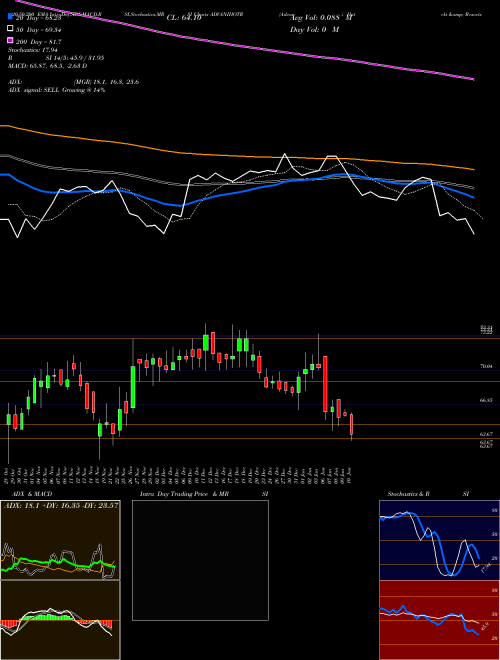Click the 'Avg Vol: 0.088 M' label
The height and width of the screenshot is (660, 500).
click(x=321, y=18)
